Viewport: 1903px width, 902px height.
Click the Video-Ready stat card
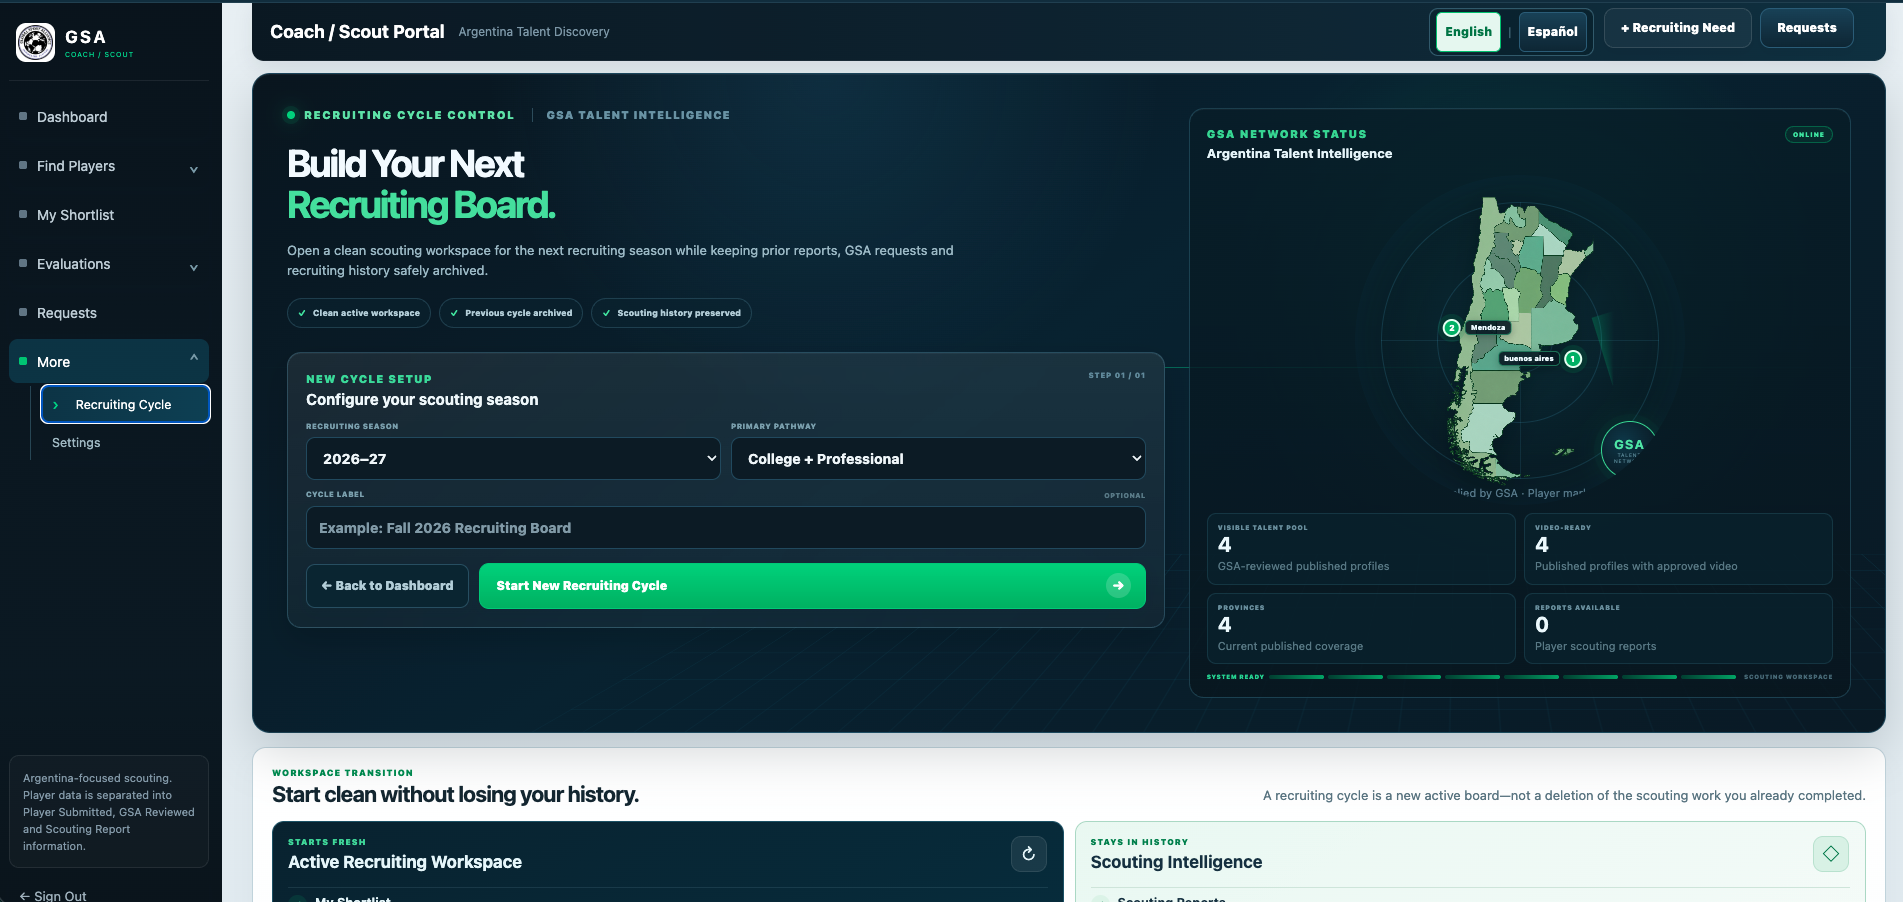click(1678, 549)
